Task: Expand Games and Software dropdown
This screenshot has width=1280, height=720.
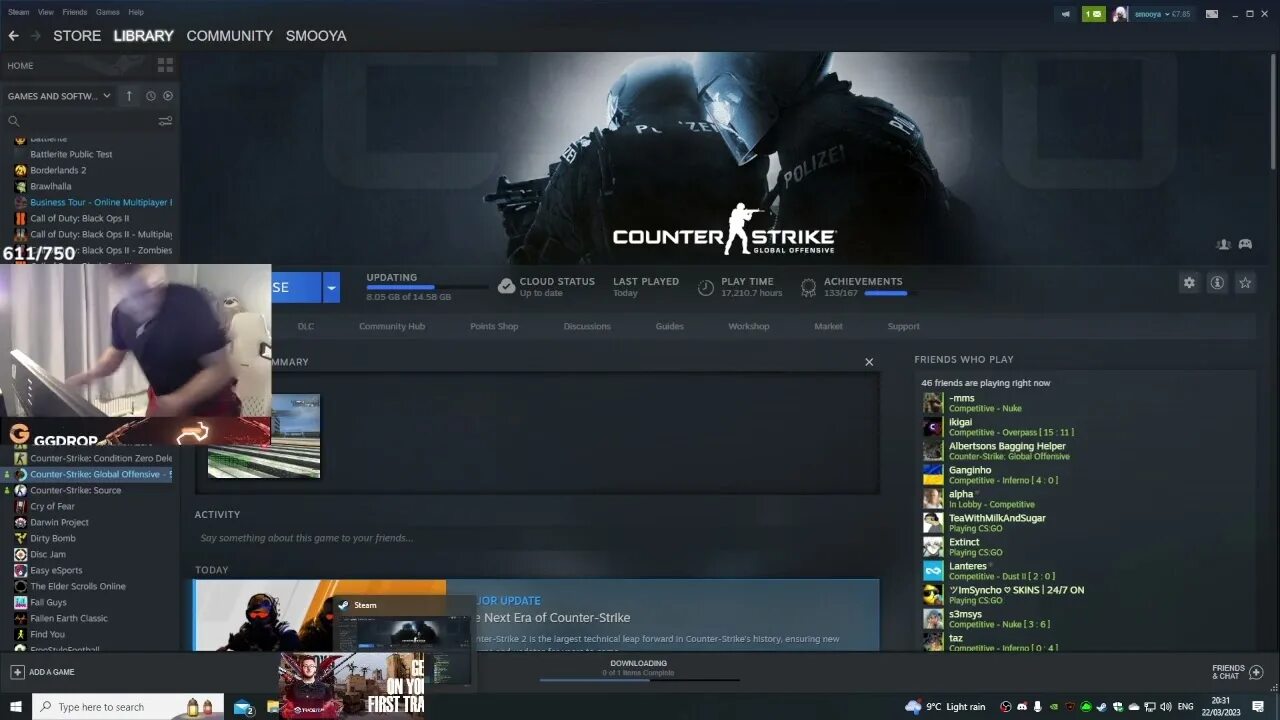Action: click(x=59, y=96)
